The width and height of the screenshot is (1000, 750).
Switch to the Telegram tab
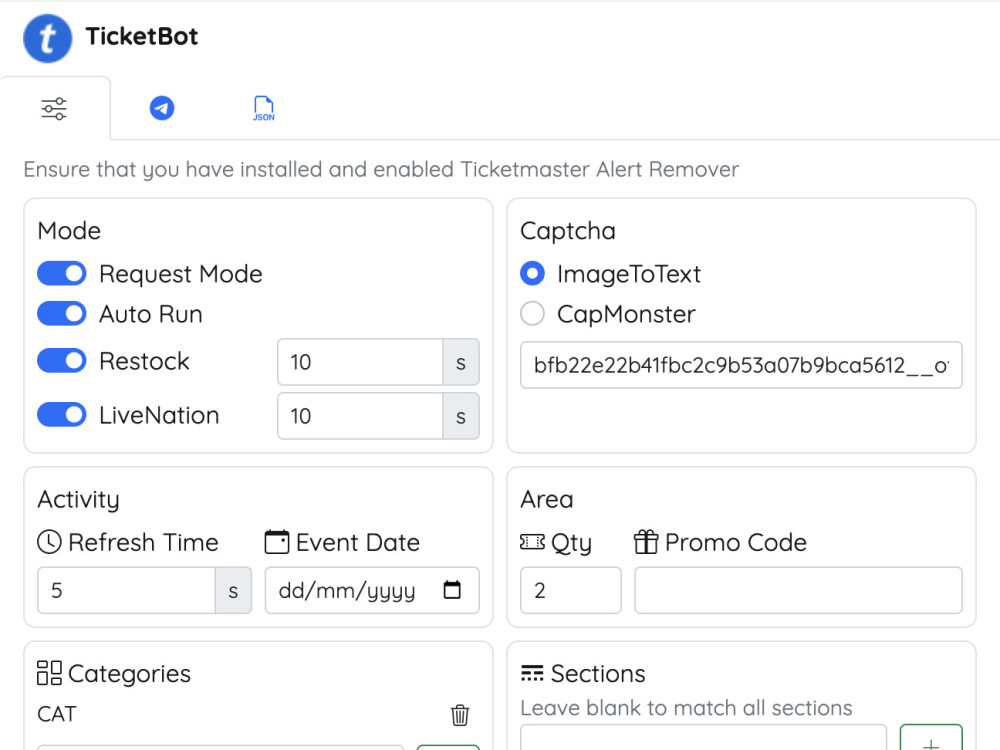[162, 108]
